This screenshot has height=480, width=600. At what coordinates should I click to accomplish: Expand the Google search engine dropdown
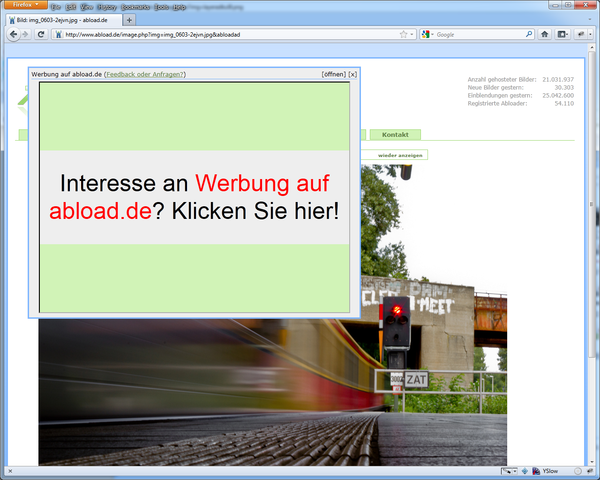[x=428, y=34]
